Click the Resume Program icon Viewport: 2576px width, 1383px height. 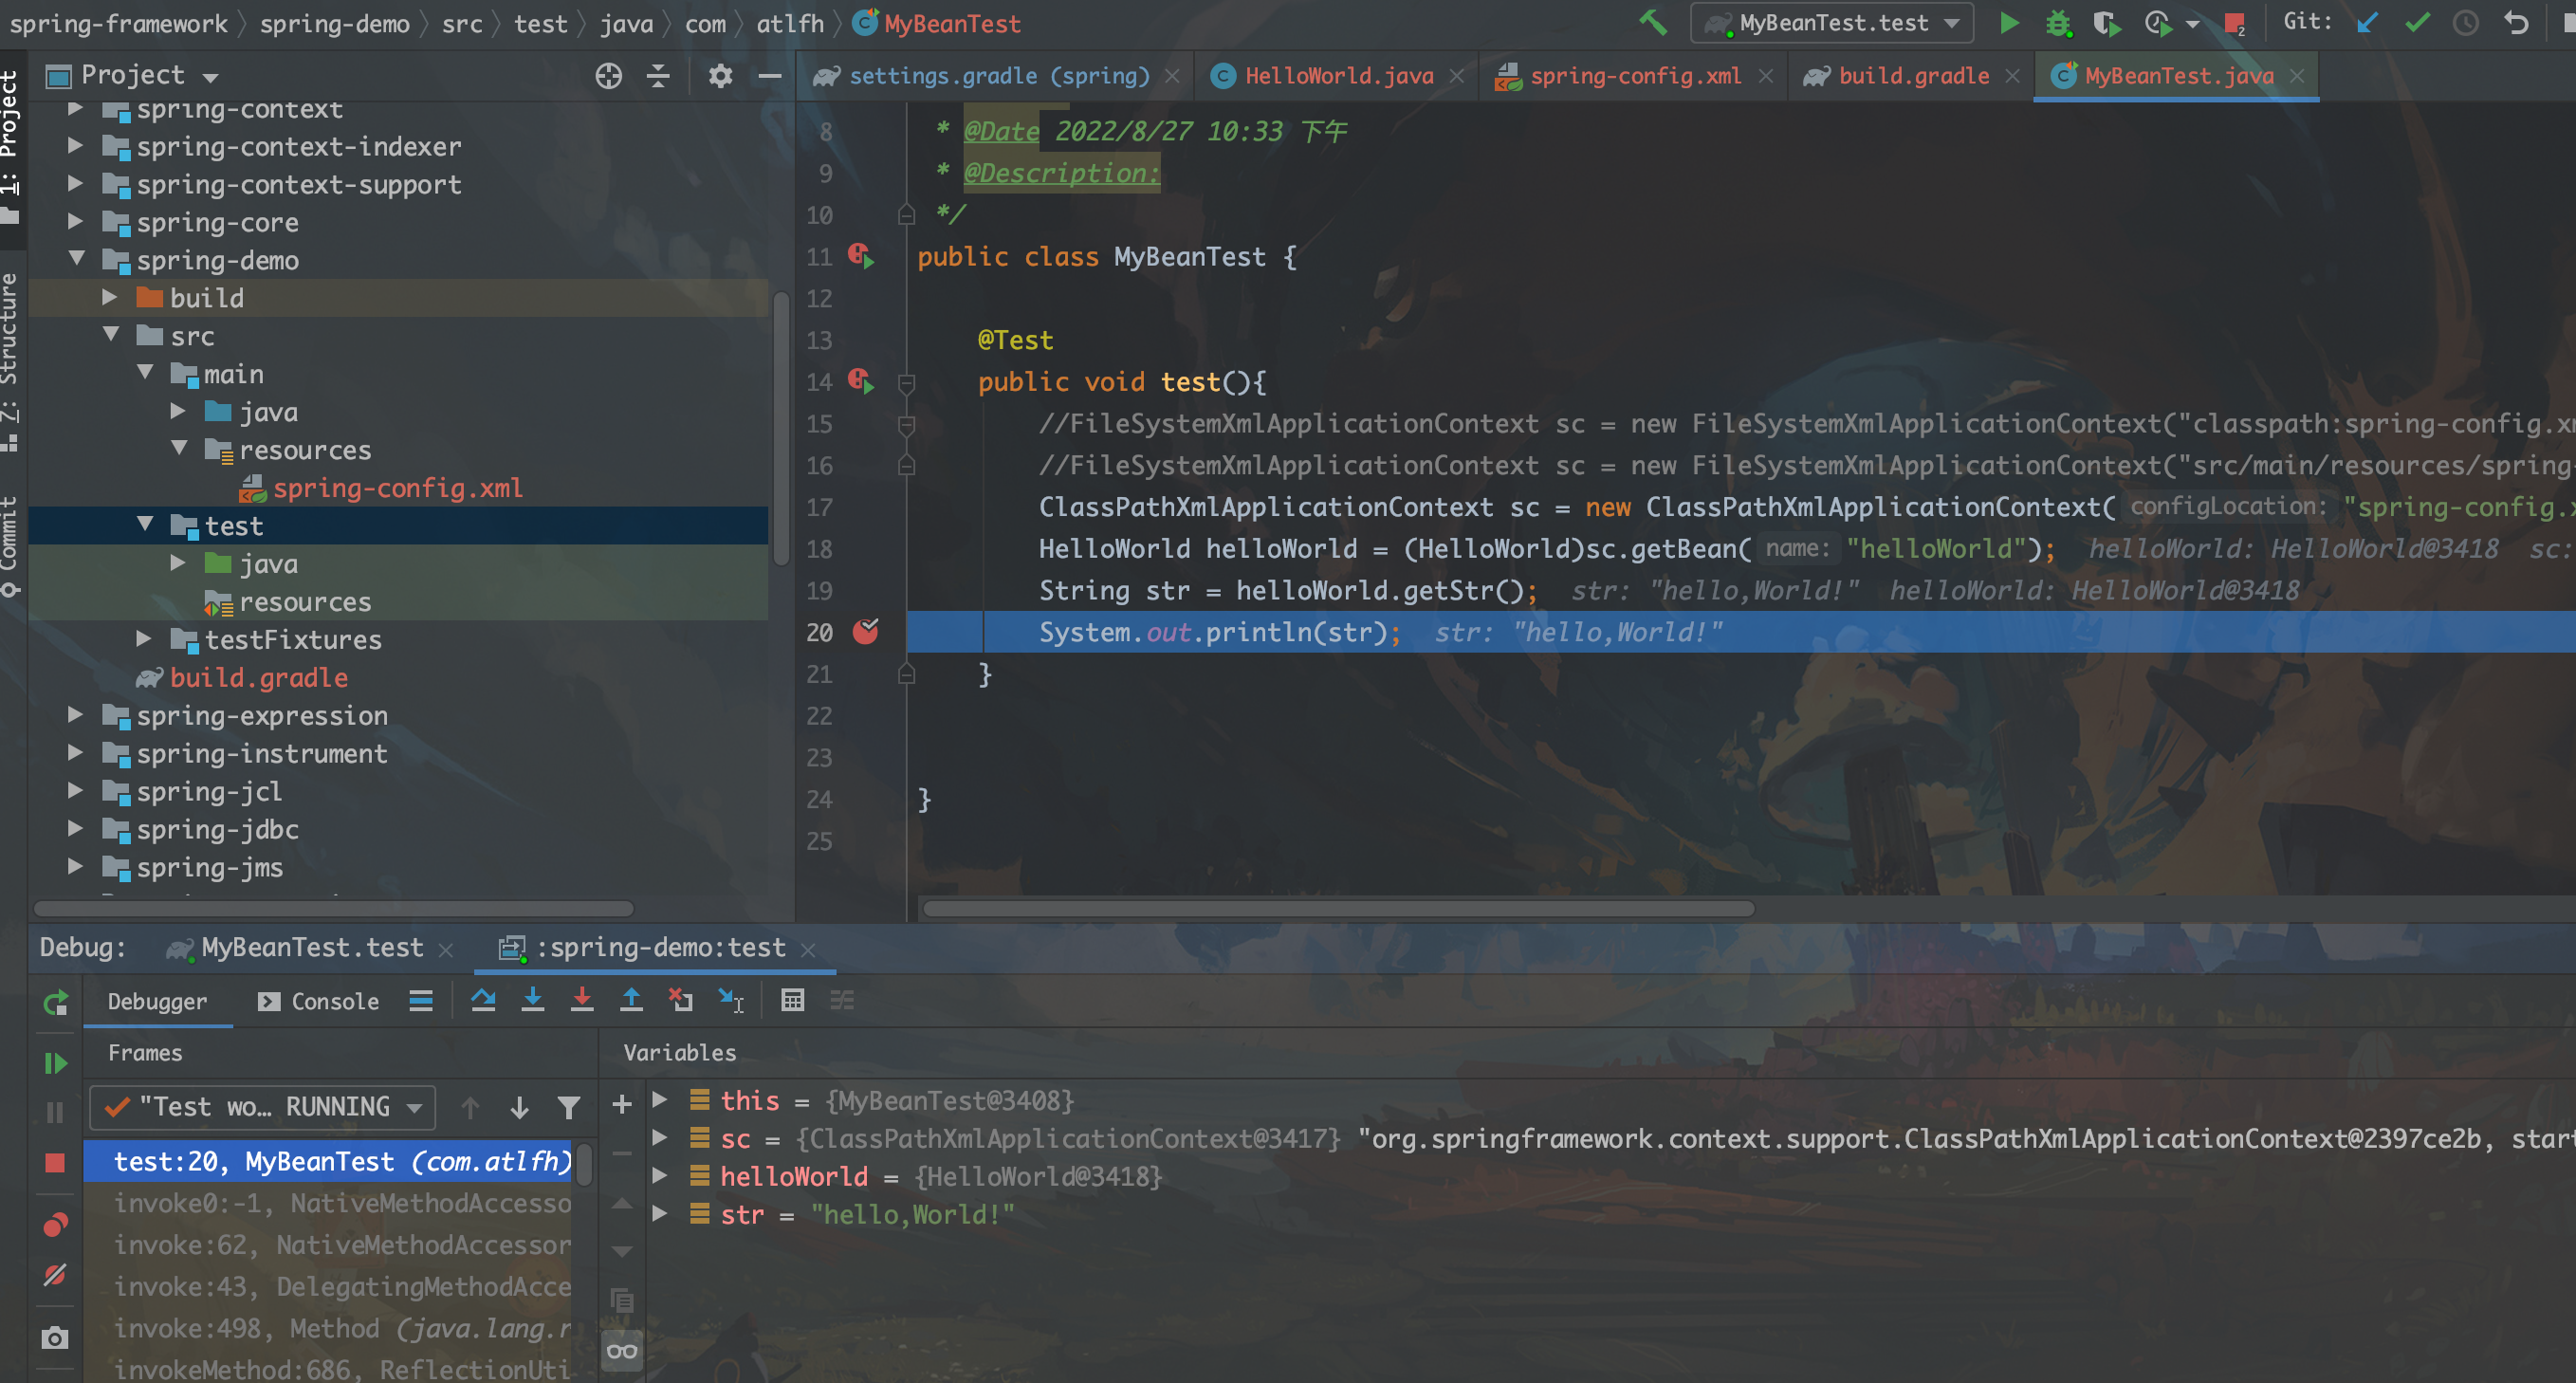56,1062
